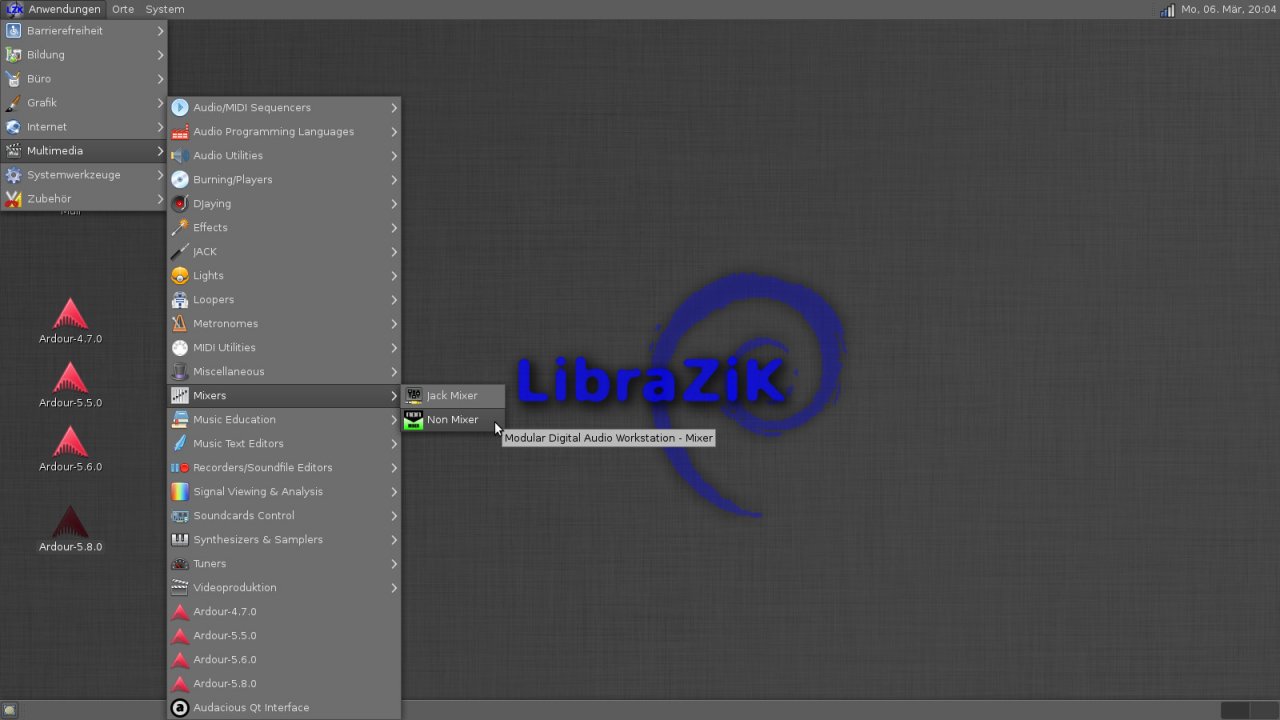This screenshot has width=1280, height=720.
Task: Click the Metronomes icon
Action: point(180,324)
